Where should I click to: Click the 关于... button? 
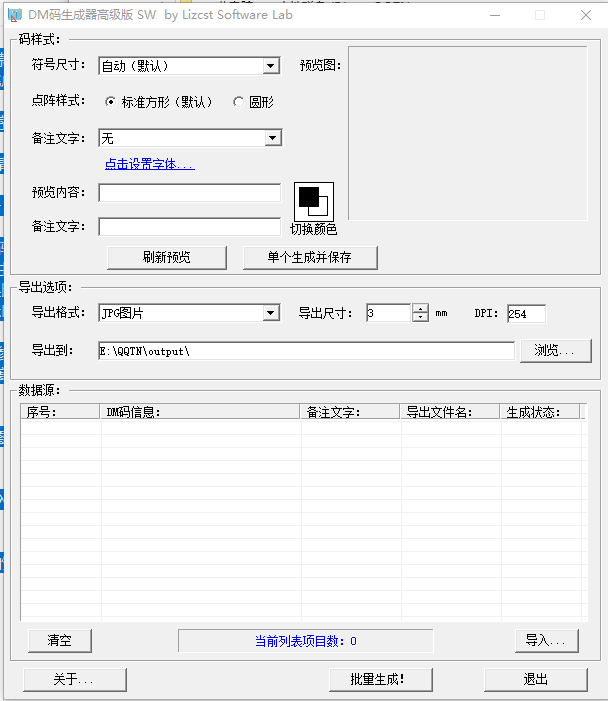click(x=75, y=680)
